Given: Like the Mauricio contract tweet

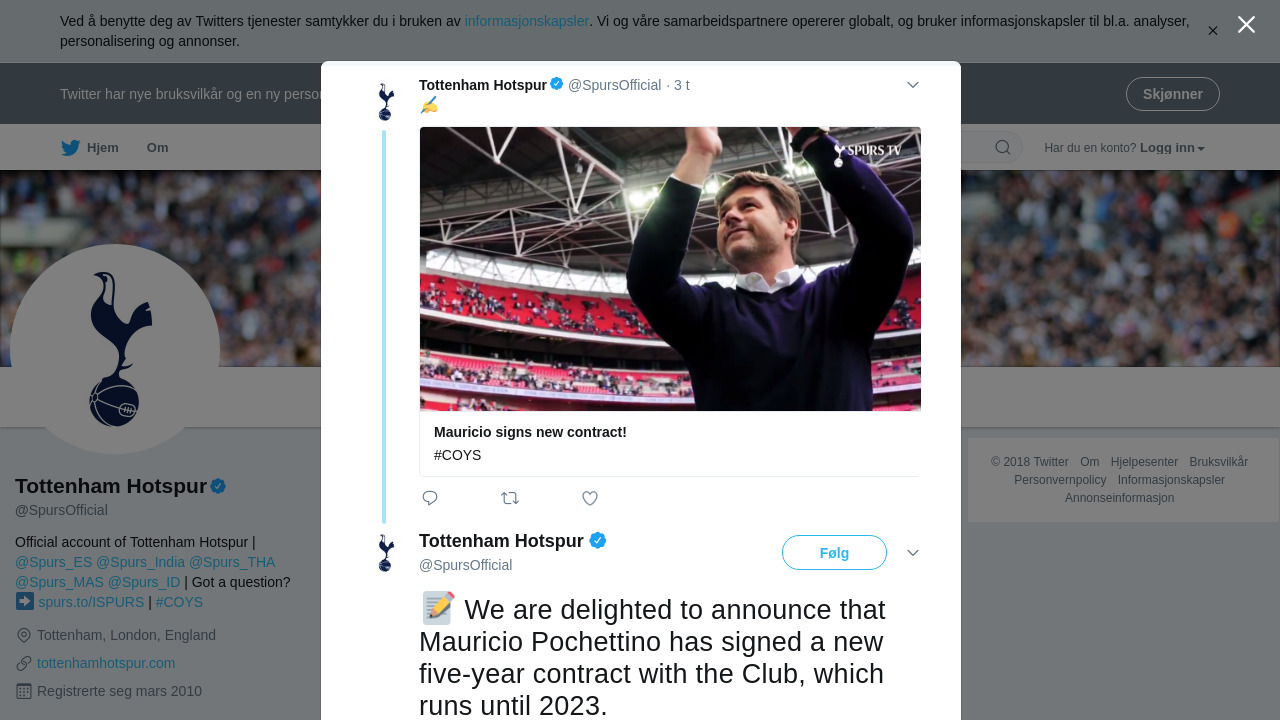Looking at the screenshot, I should pyautogui.click(x=590, y=498).
